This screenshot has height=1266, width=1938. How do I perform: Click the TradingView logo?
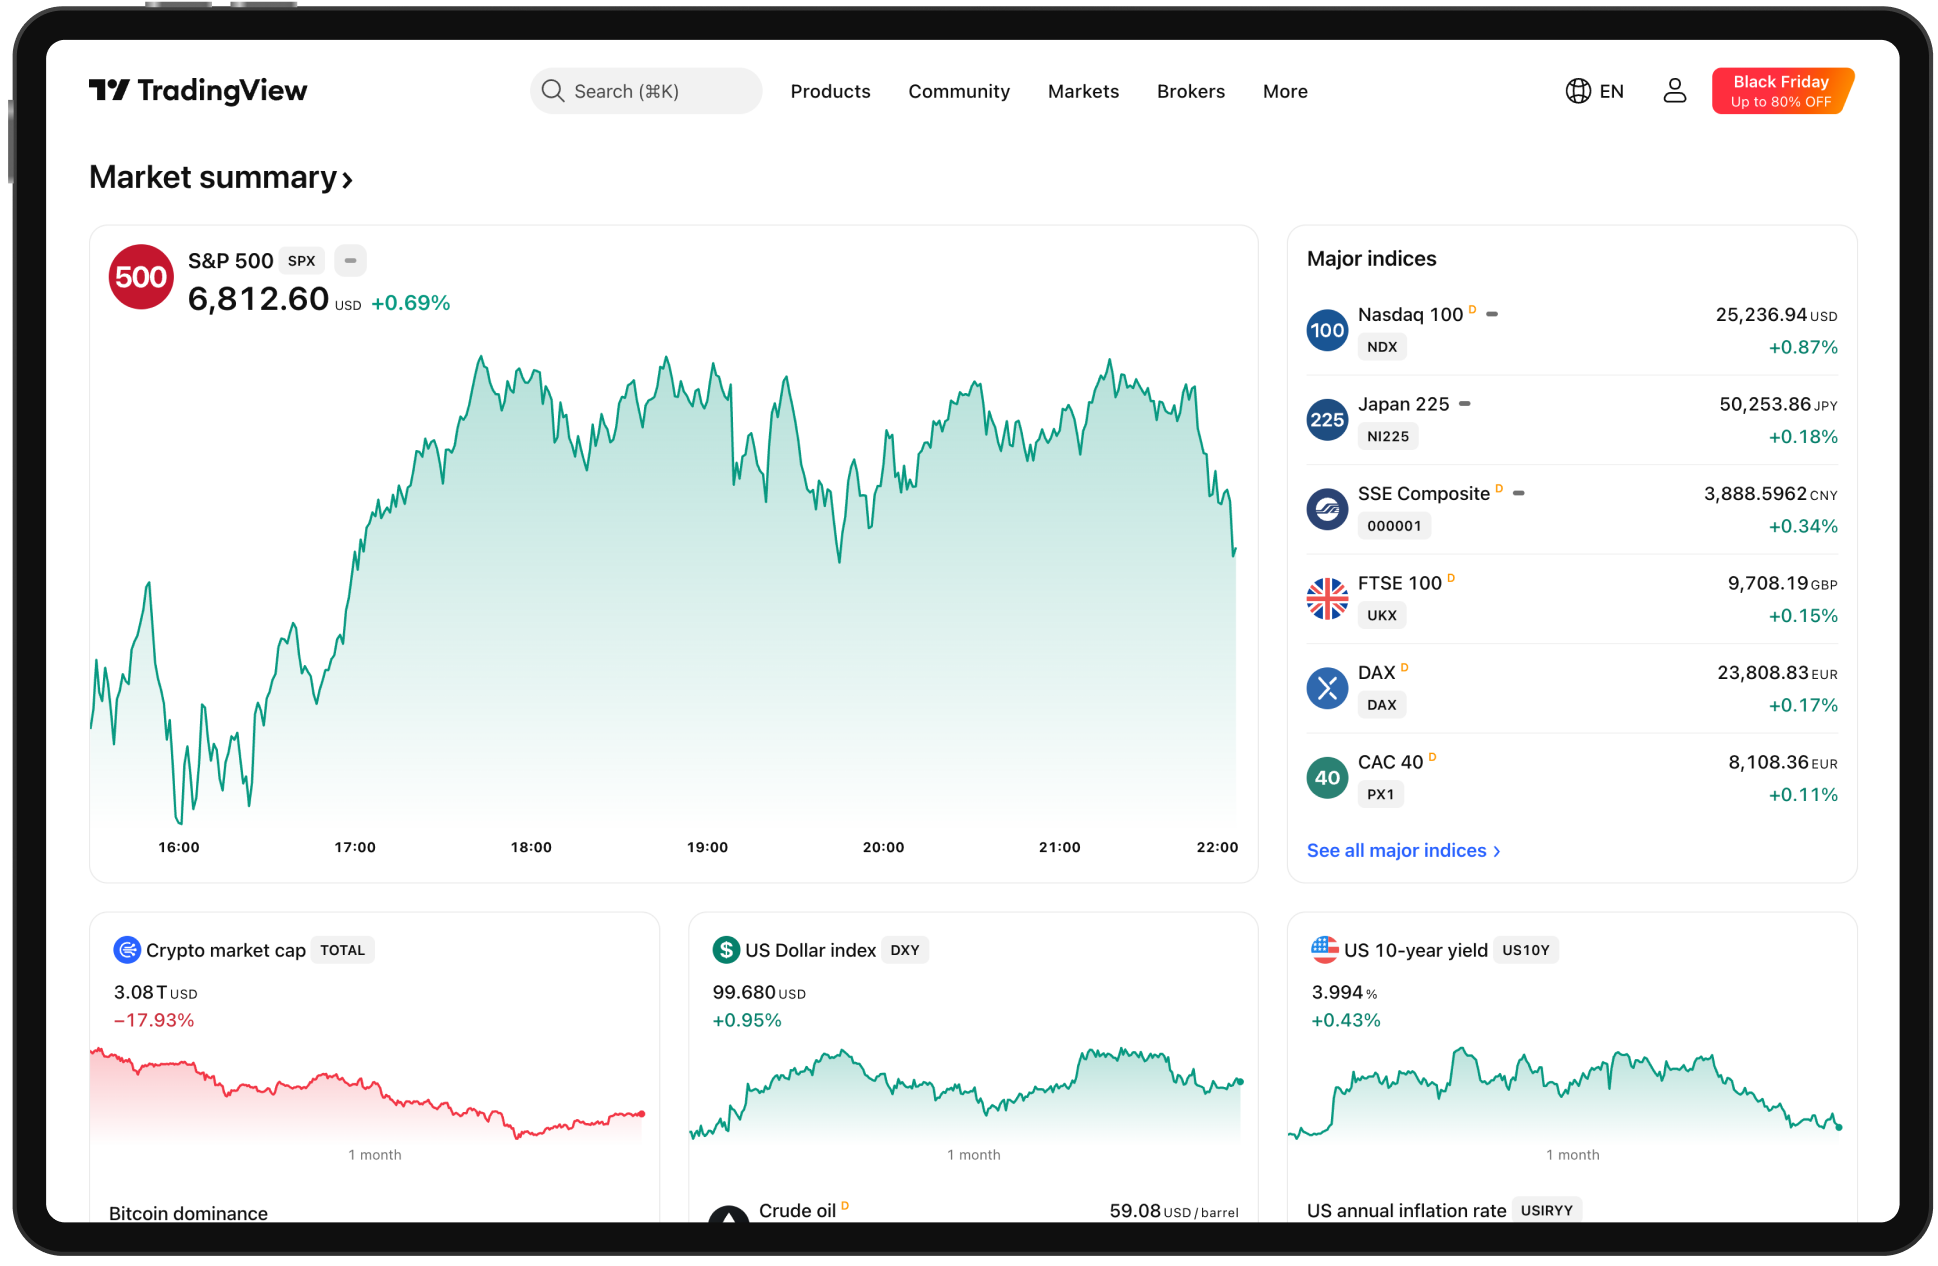198,91
